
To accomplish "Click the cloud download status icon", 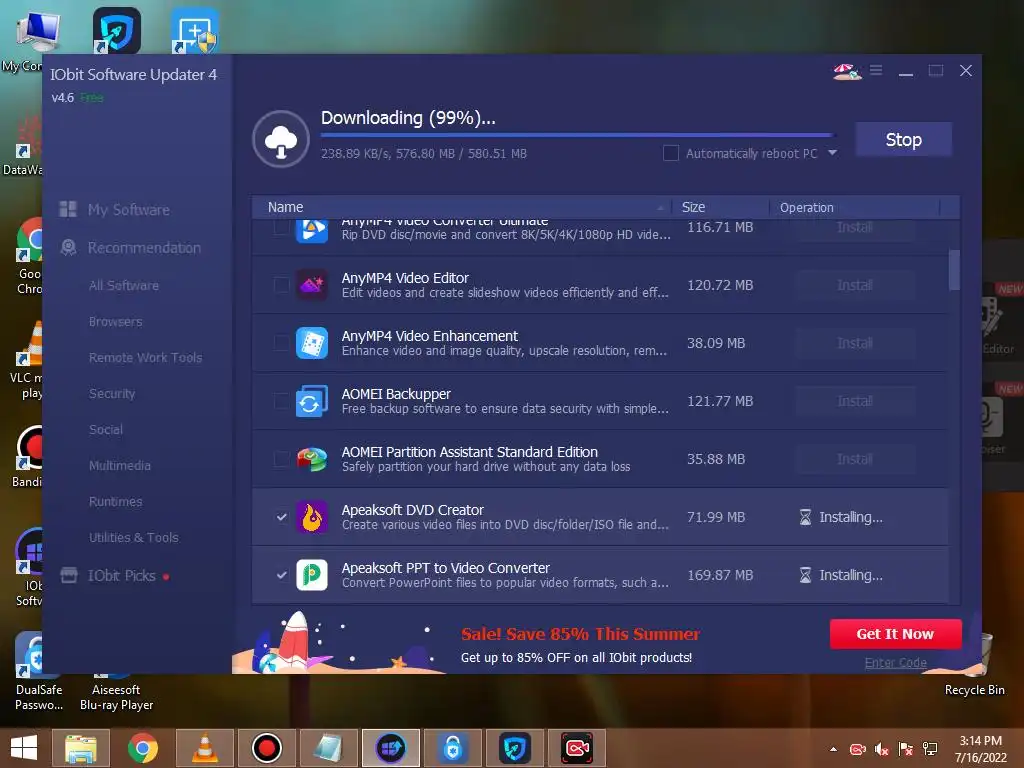I will 281,139.
